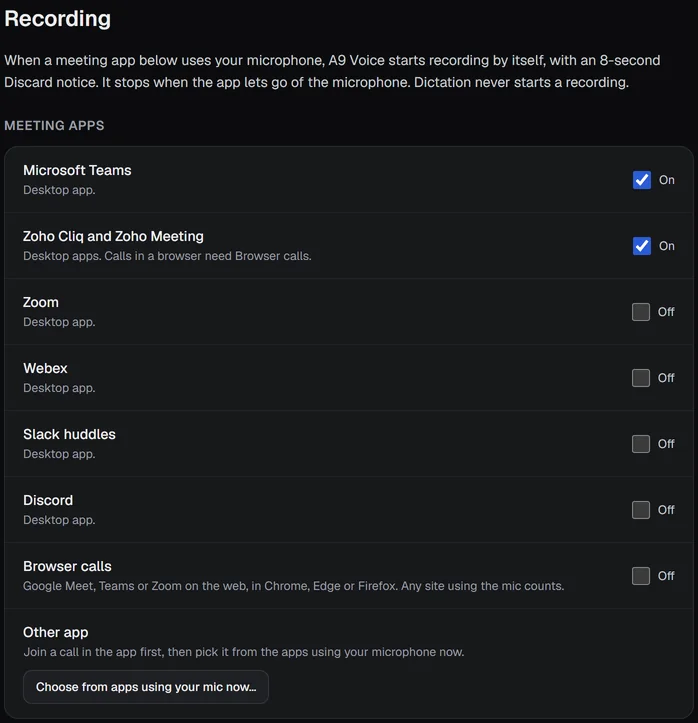Viewport: 698px width, 723px height.
Task: Click the Zoho Cliq and Zoho Meeting title
Action: 113,236
